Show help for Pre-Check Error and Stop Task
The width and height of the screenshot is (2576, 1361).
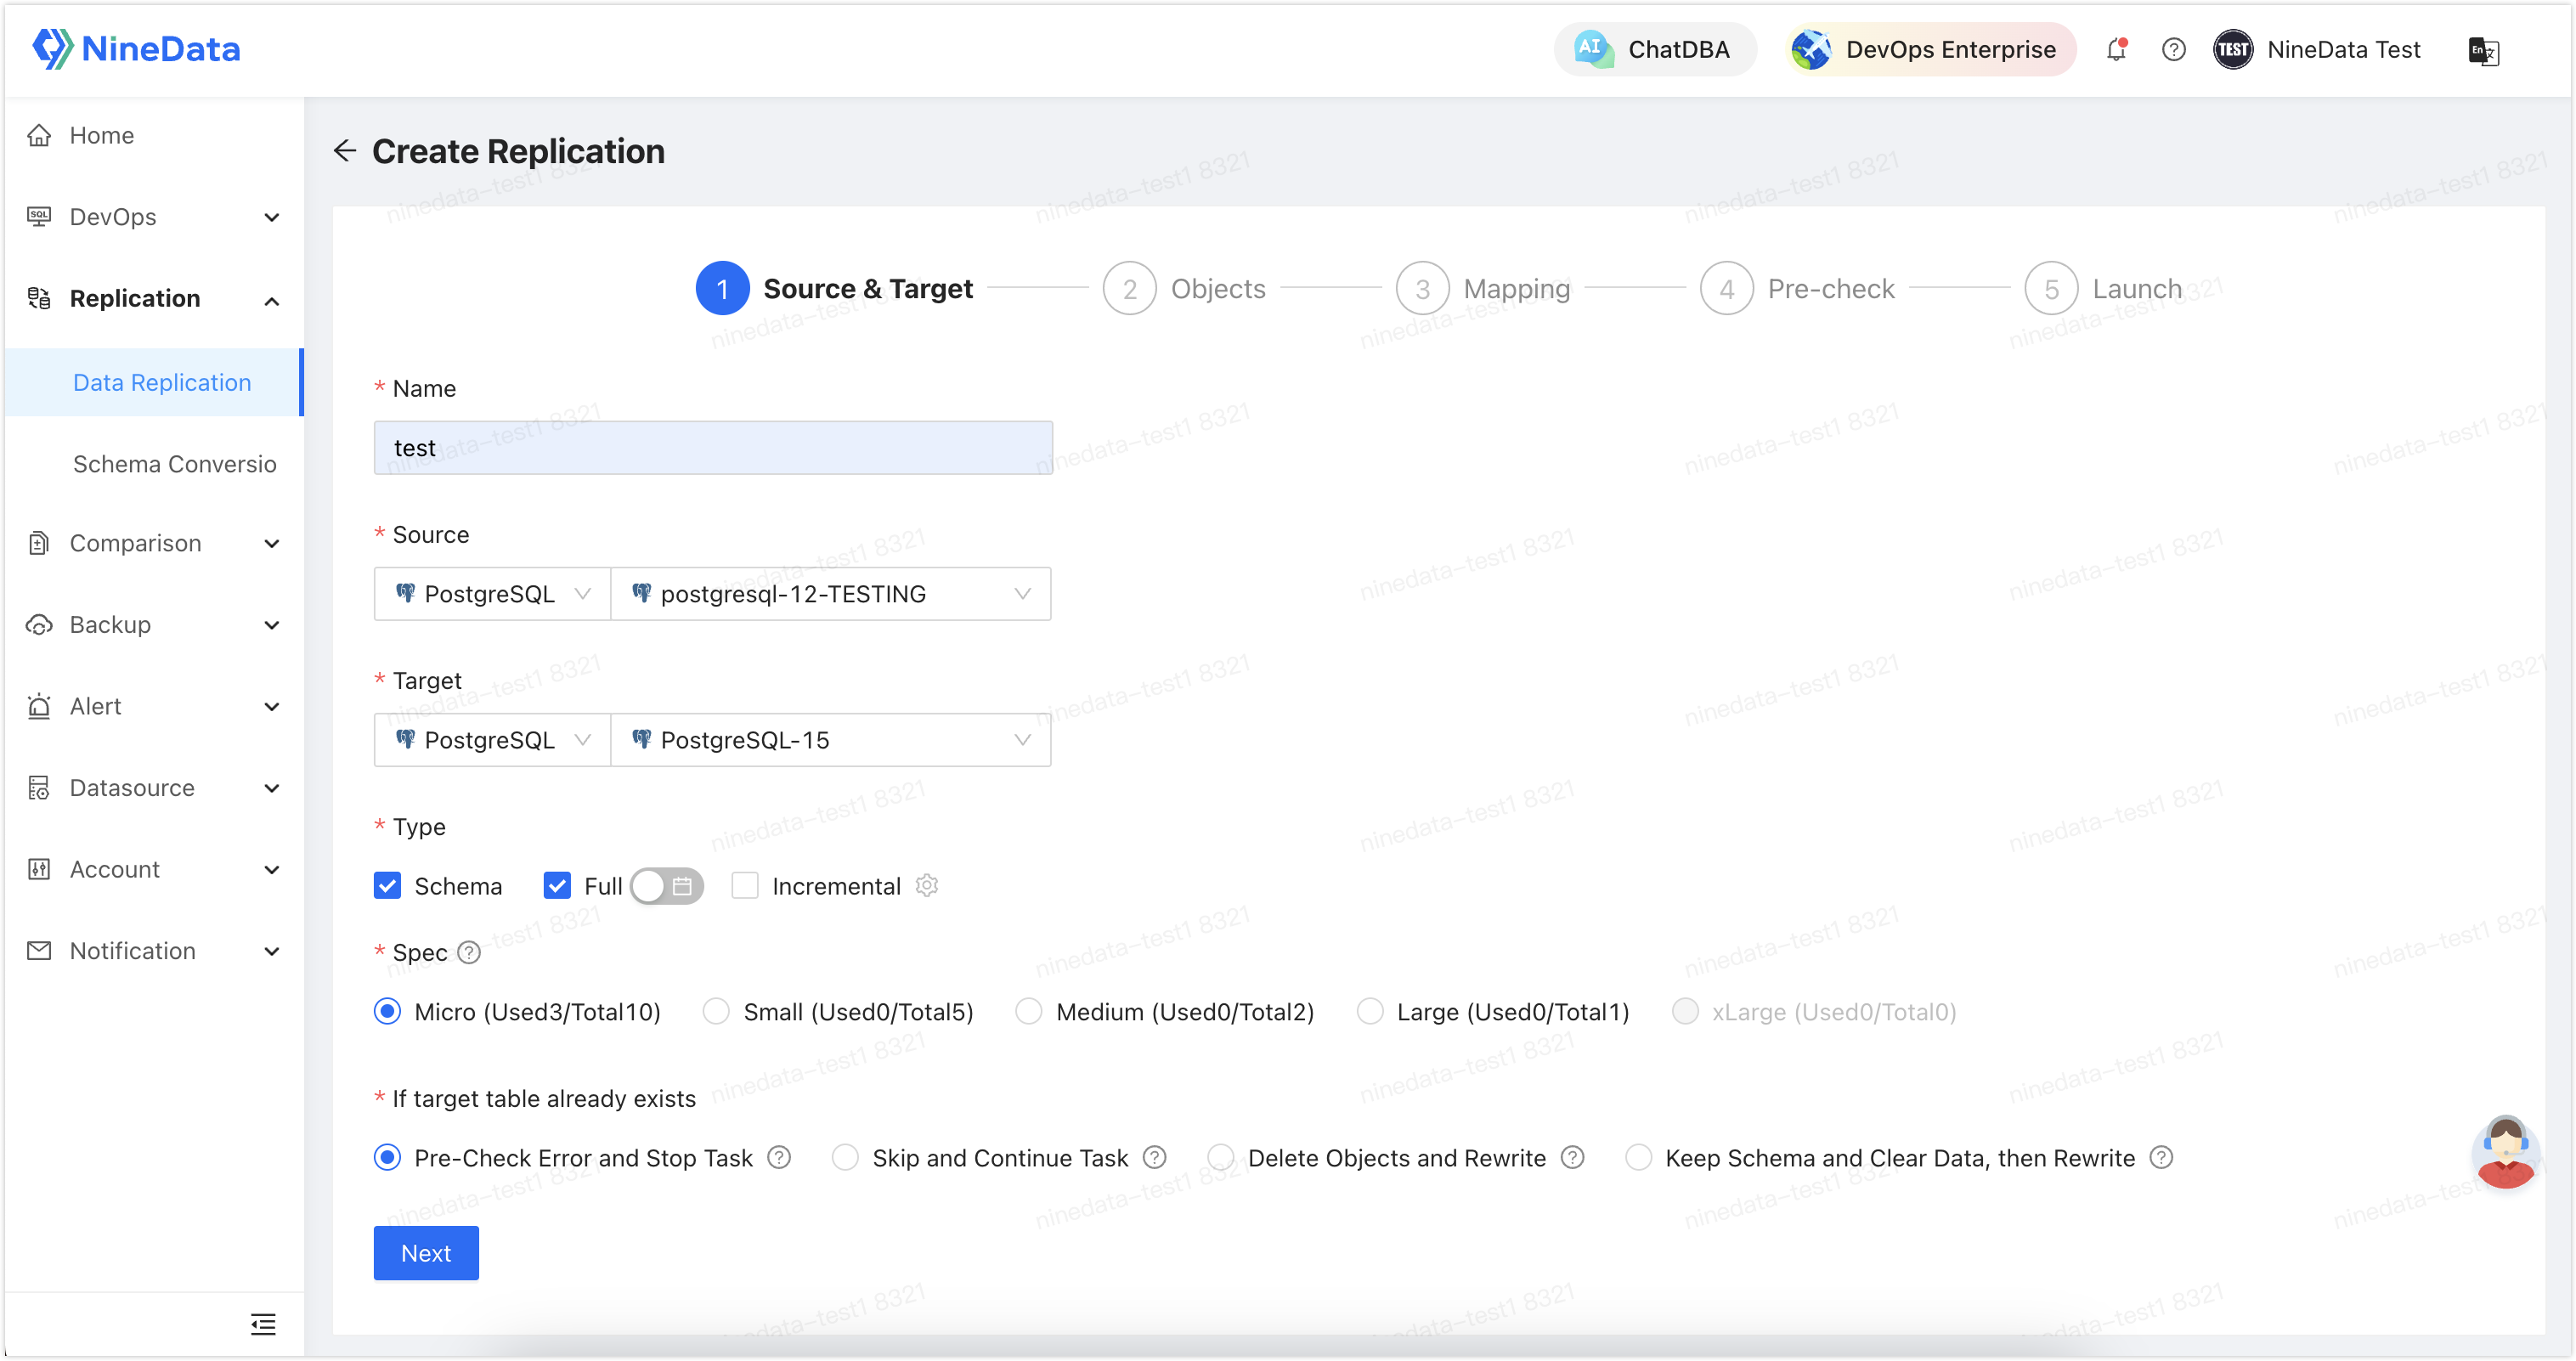pyautogui.click(x=779, y=1158)
